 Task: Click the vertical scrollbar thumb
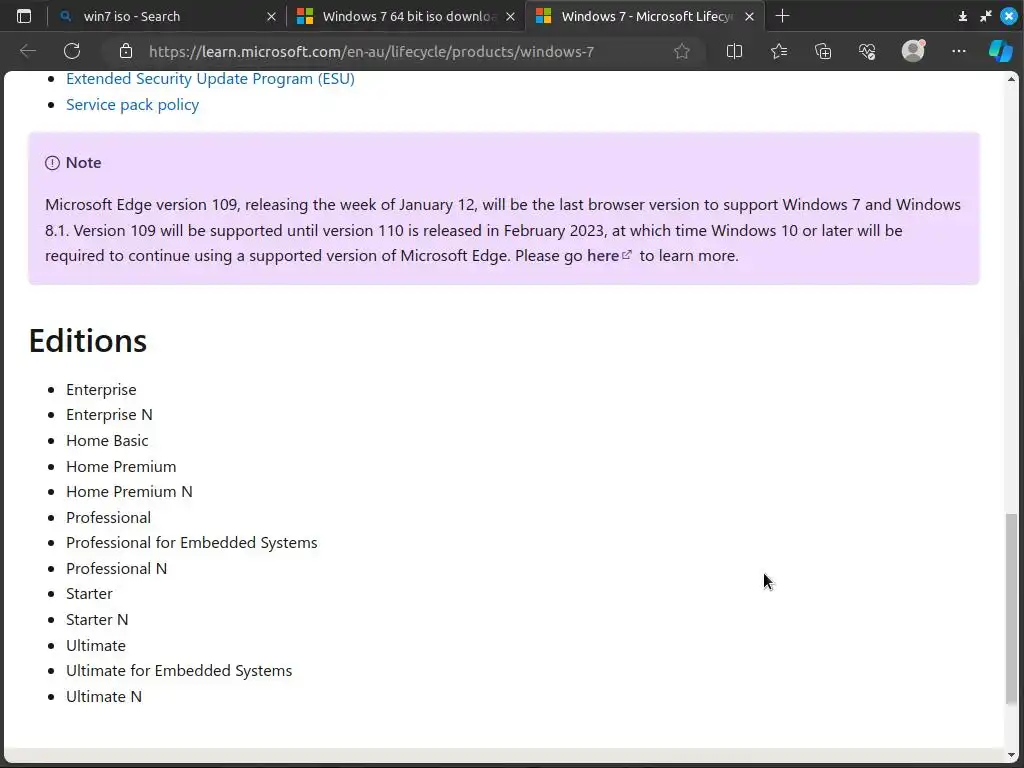[1012, 609]
